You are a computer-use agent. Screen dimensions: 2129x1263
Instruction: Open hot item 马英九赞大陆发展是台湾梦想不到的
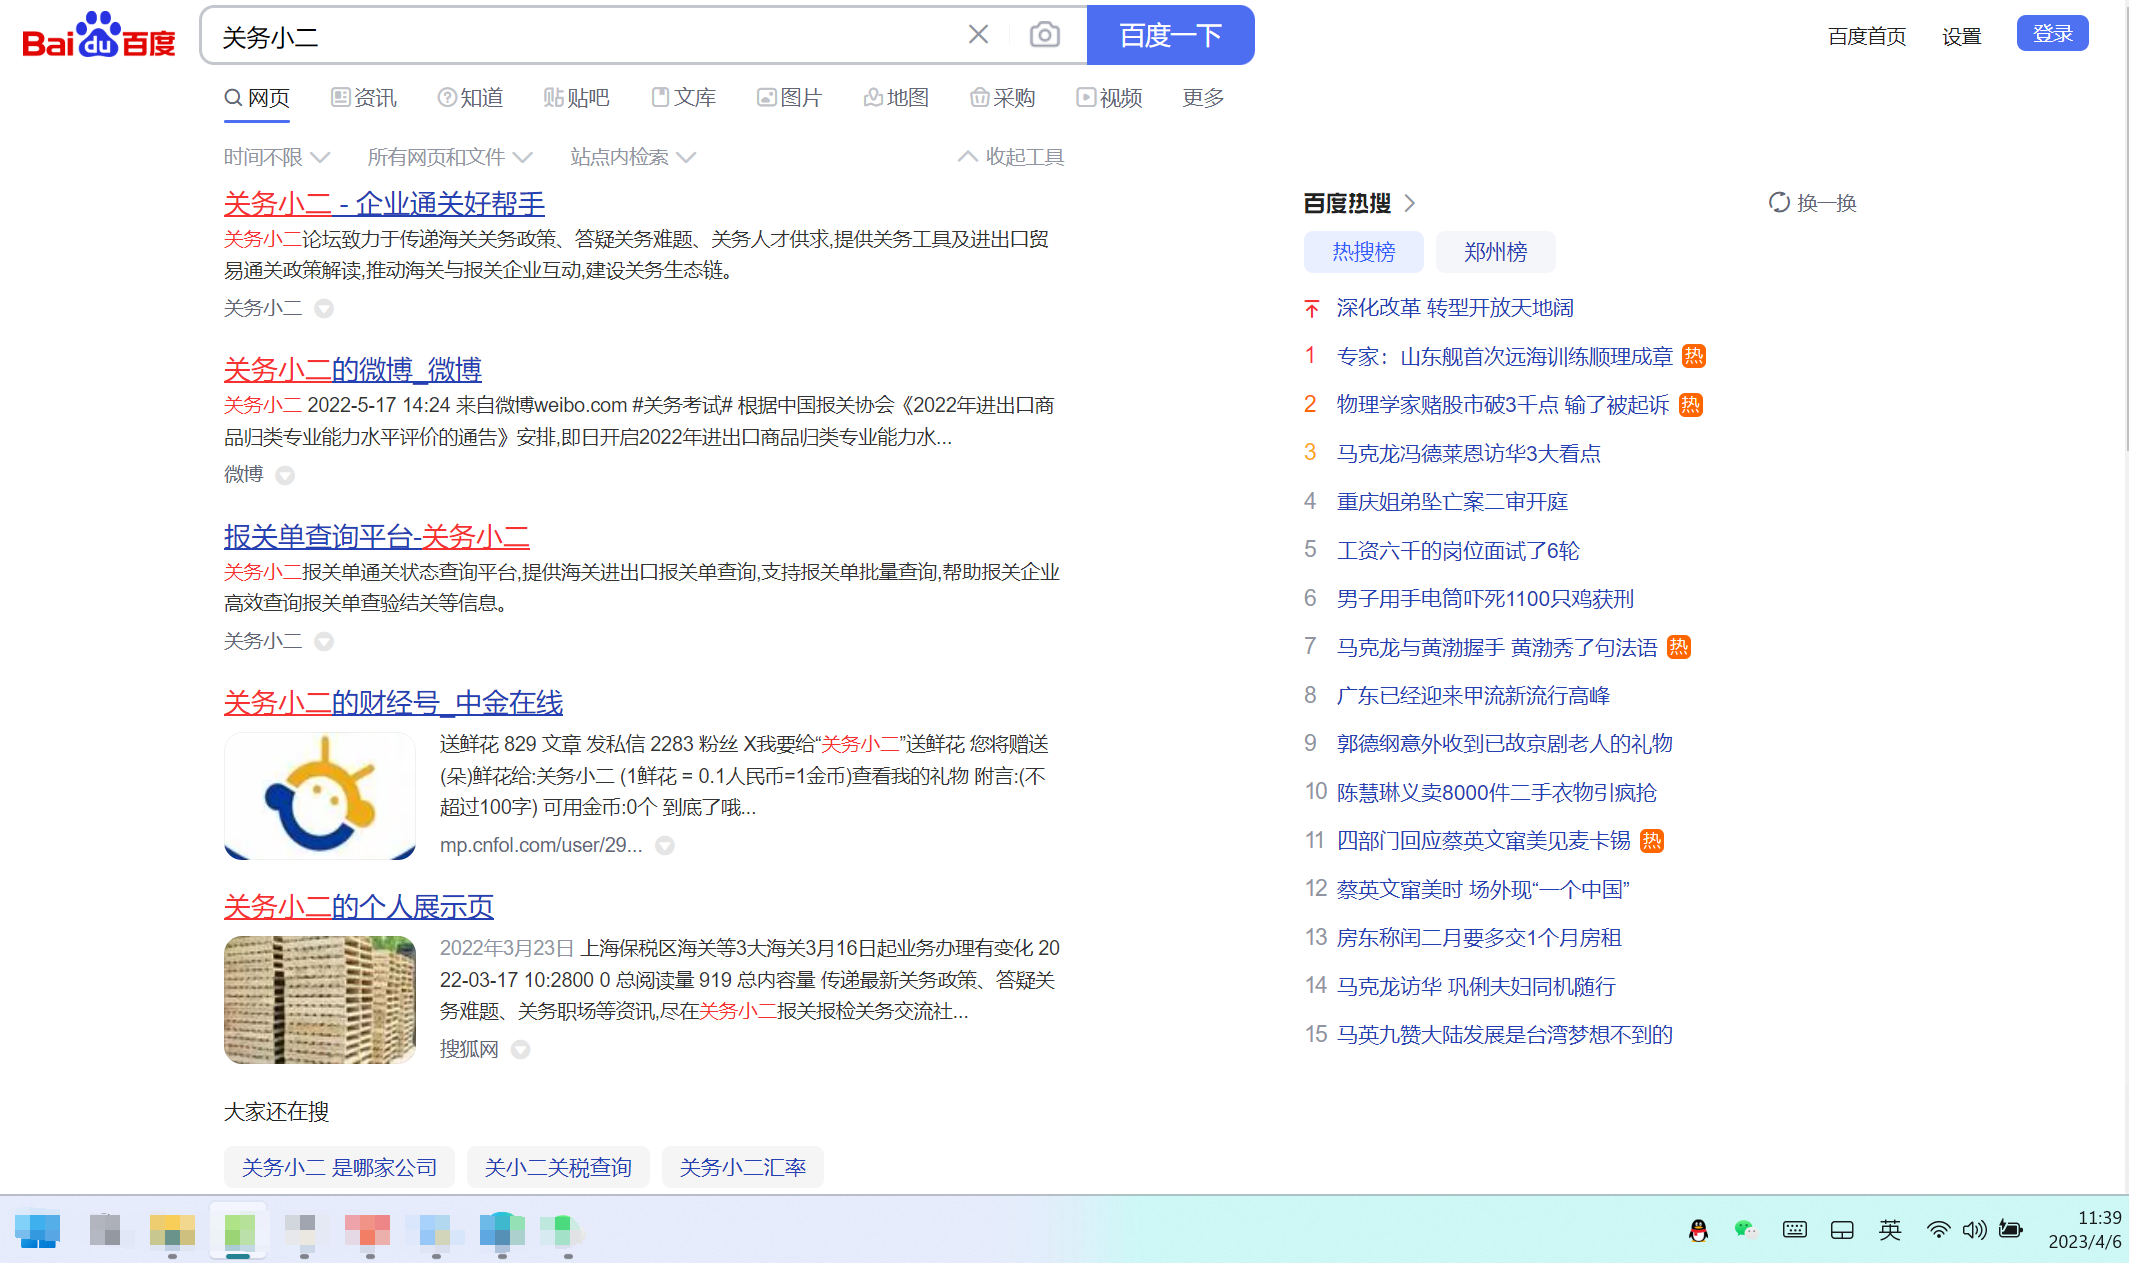[x=1505, y=1034]
